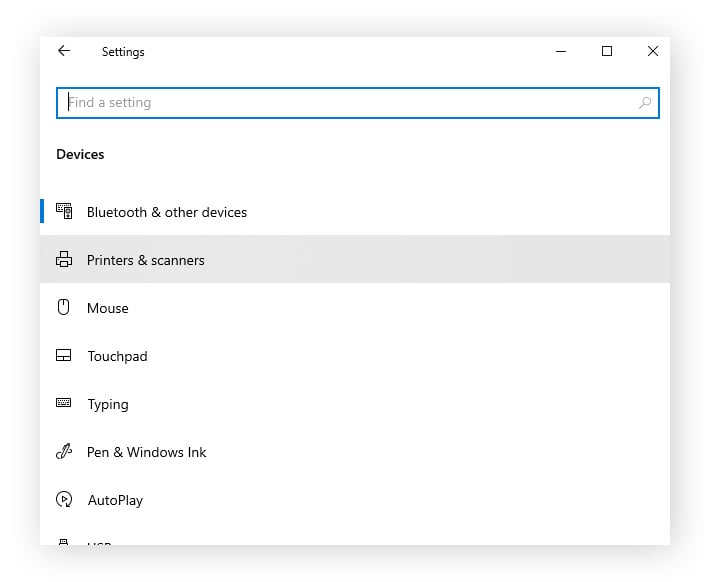The height and width of the screenshot is (582, 710).
Task: Open the Printers & scanners page
Action: pyautogui.click(x=145, y=260)
